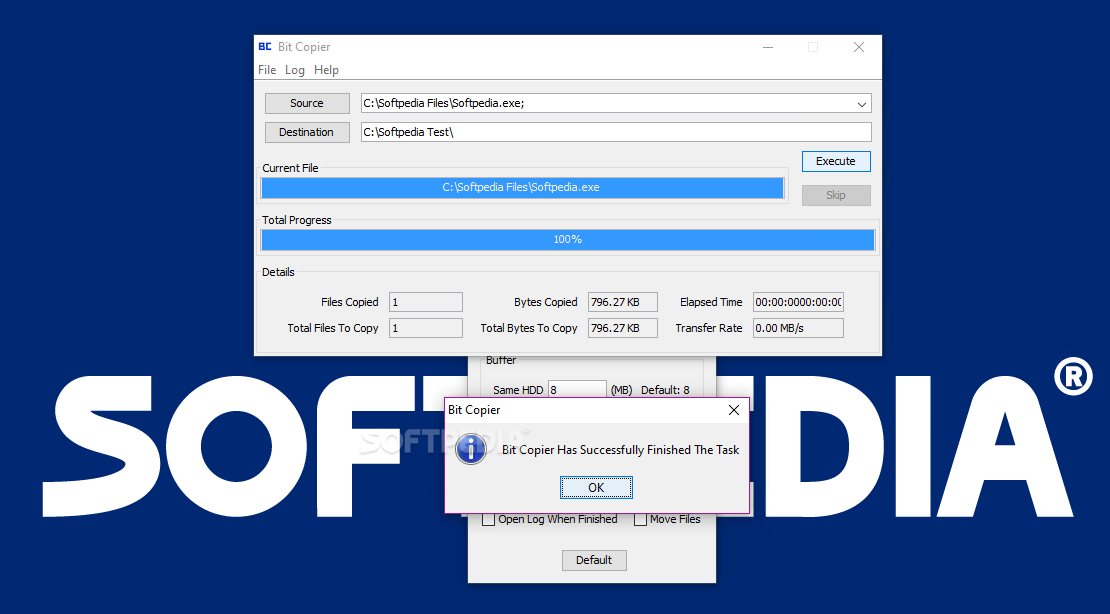
Task: Click the Same HDD buffer field
Action: pyautogui.click(x=578, y=390)
